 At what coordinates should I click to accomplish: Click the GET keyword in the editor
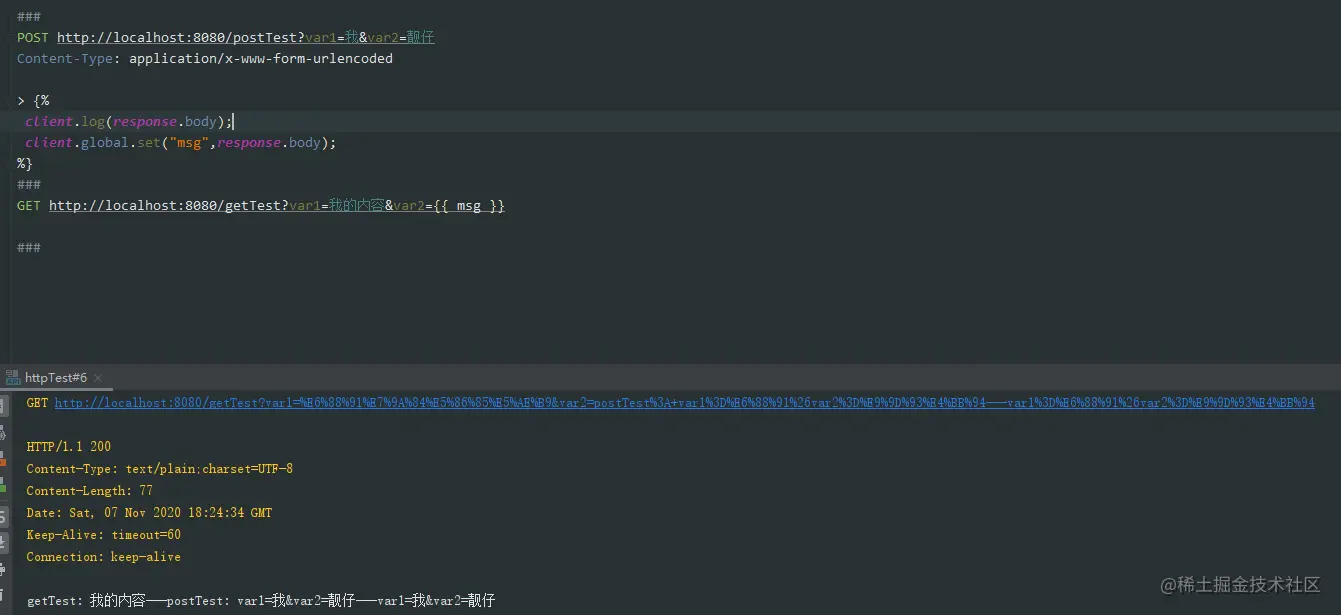coord(29,205)
